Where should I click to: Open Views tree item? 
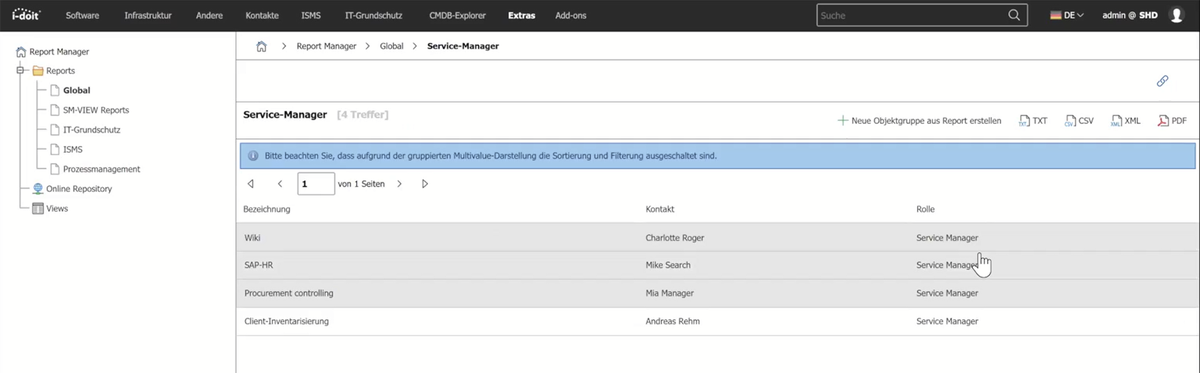point(57,208)
